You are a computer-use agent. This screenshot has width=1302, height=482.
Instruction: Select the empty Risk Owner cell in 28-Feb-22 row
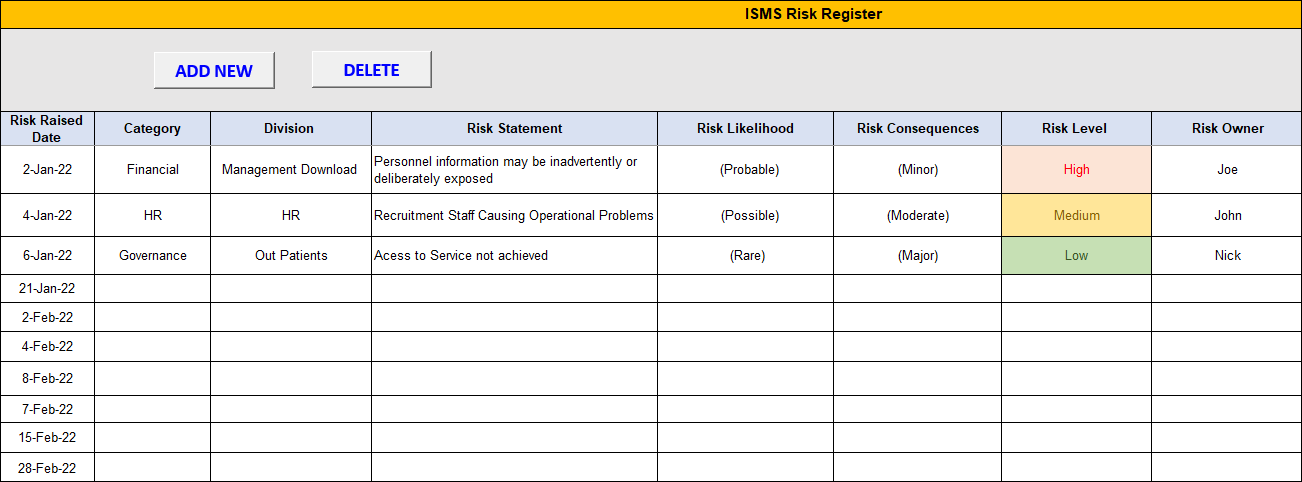(1227, 467)
